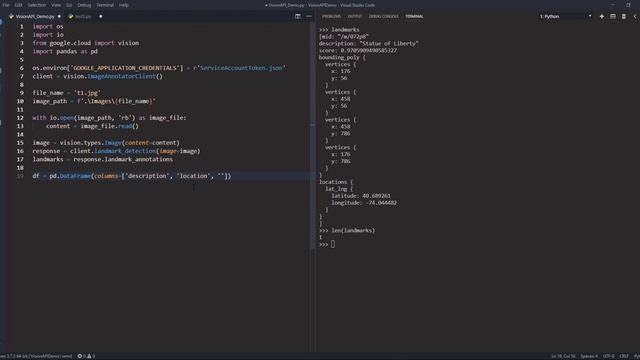This screenshot has height=360, width=640.
Task: Switch to the Debug Console tab
Action: coord(383,16)
